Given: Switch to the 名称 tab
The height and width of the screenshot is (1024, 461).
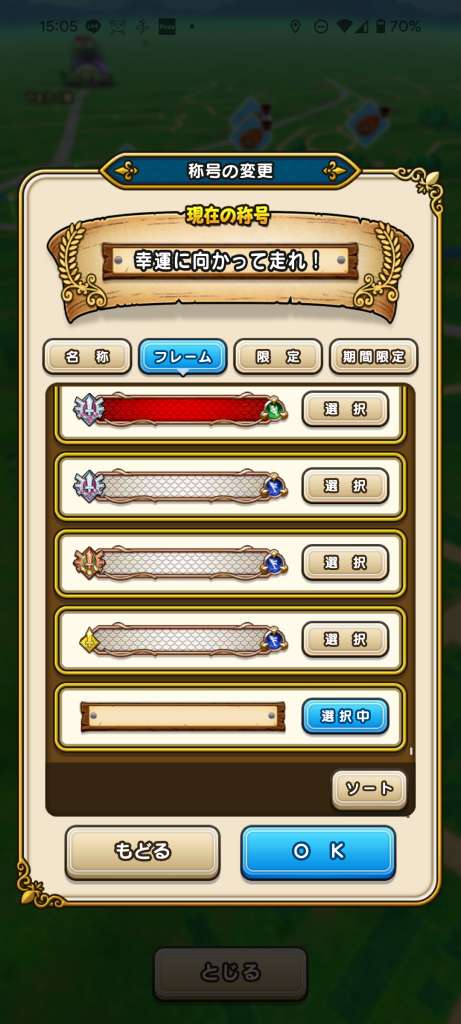Looking at the screenshot, I should point(87,357).
